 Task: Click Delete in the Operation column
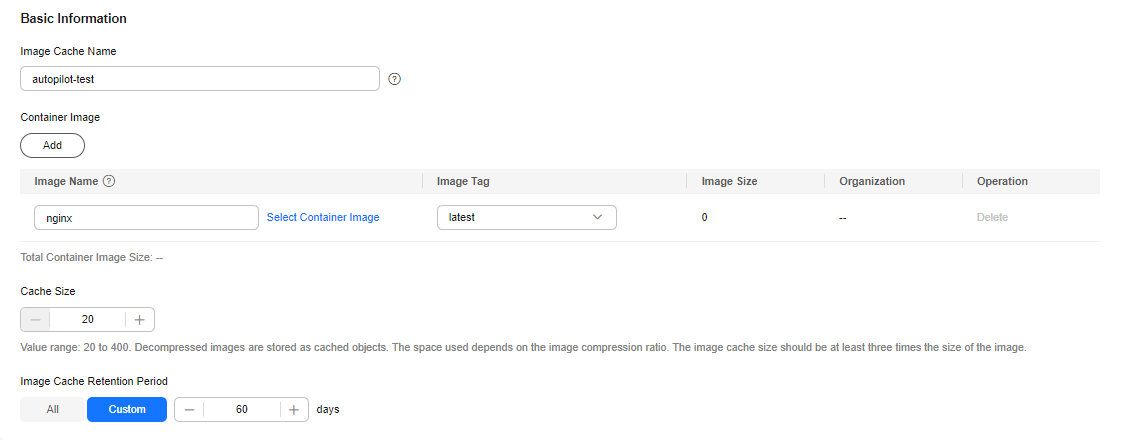992,217
